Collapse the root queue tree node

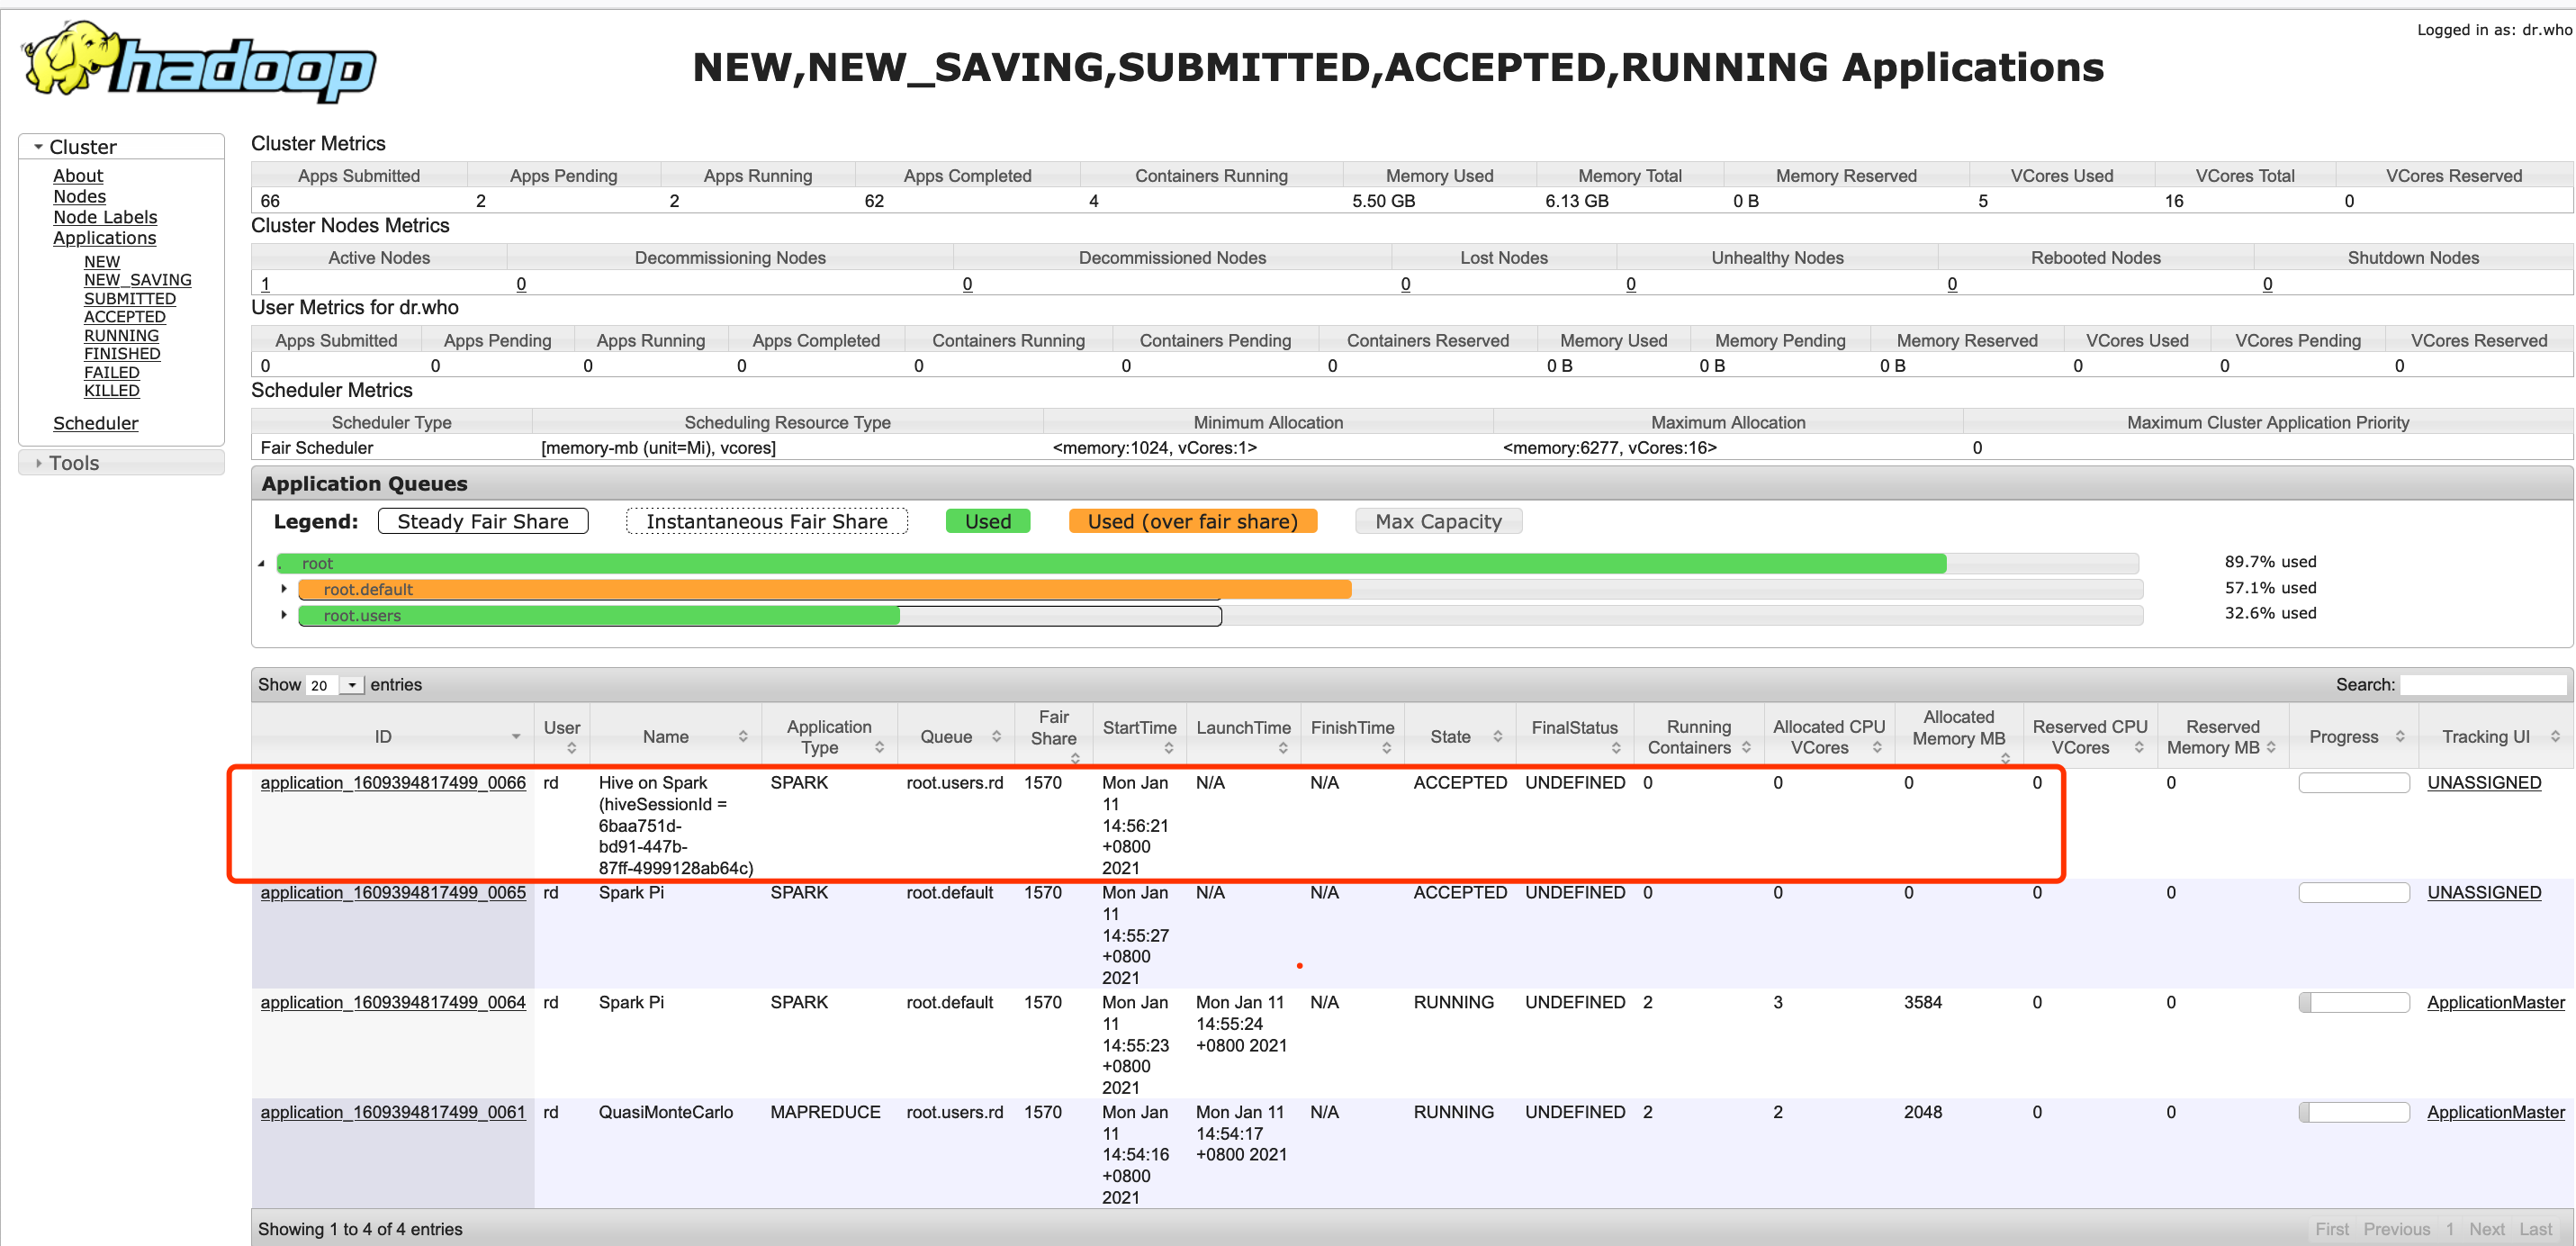click(262, 564)
